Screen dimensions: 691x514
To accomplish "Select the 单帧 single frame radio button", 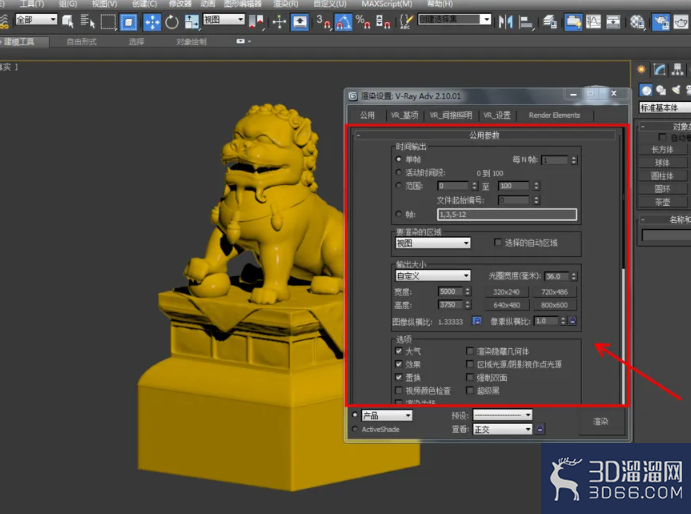I will tap(399, 159).
